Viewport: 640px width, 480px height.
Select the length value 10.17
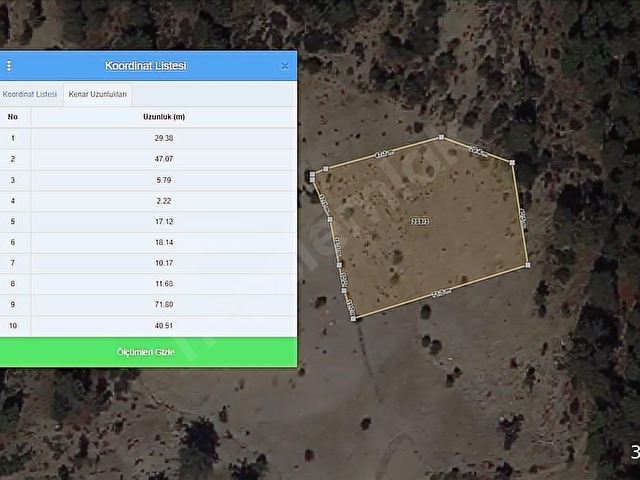pyautogui.click(x=164, y=263)
